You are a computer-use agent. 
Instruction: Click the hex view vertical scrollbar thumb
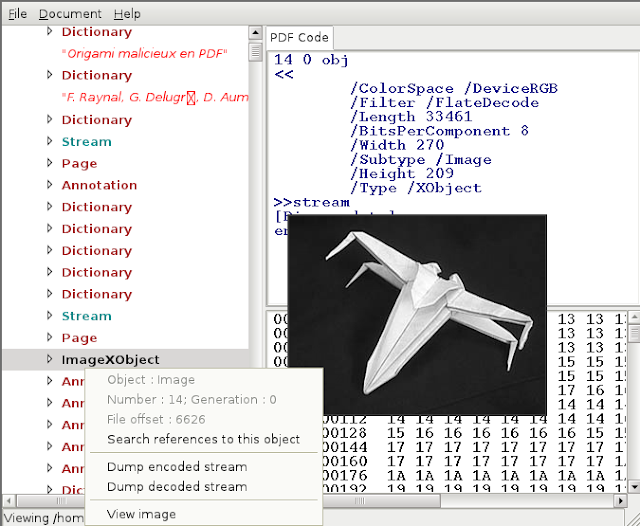pos(634,333)
